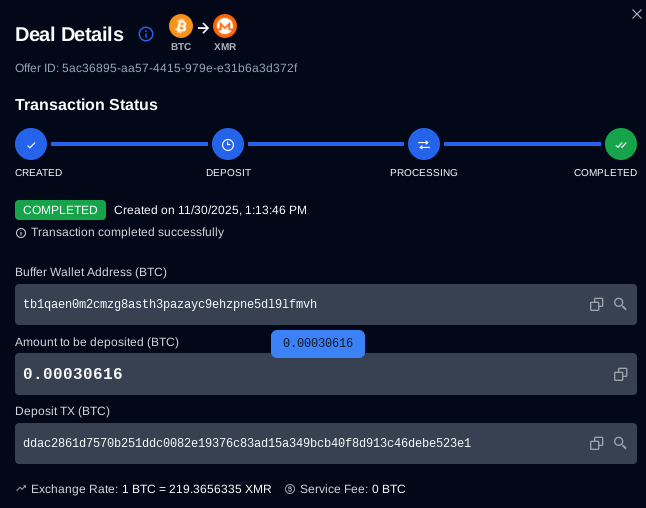Image resolution: width=646 pixels, height=508 pixels.
Task: Click the Processing step swap icon
Action: pyautogui.click(x=424, y=145)
